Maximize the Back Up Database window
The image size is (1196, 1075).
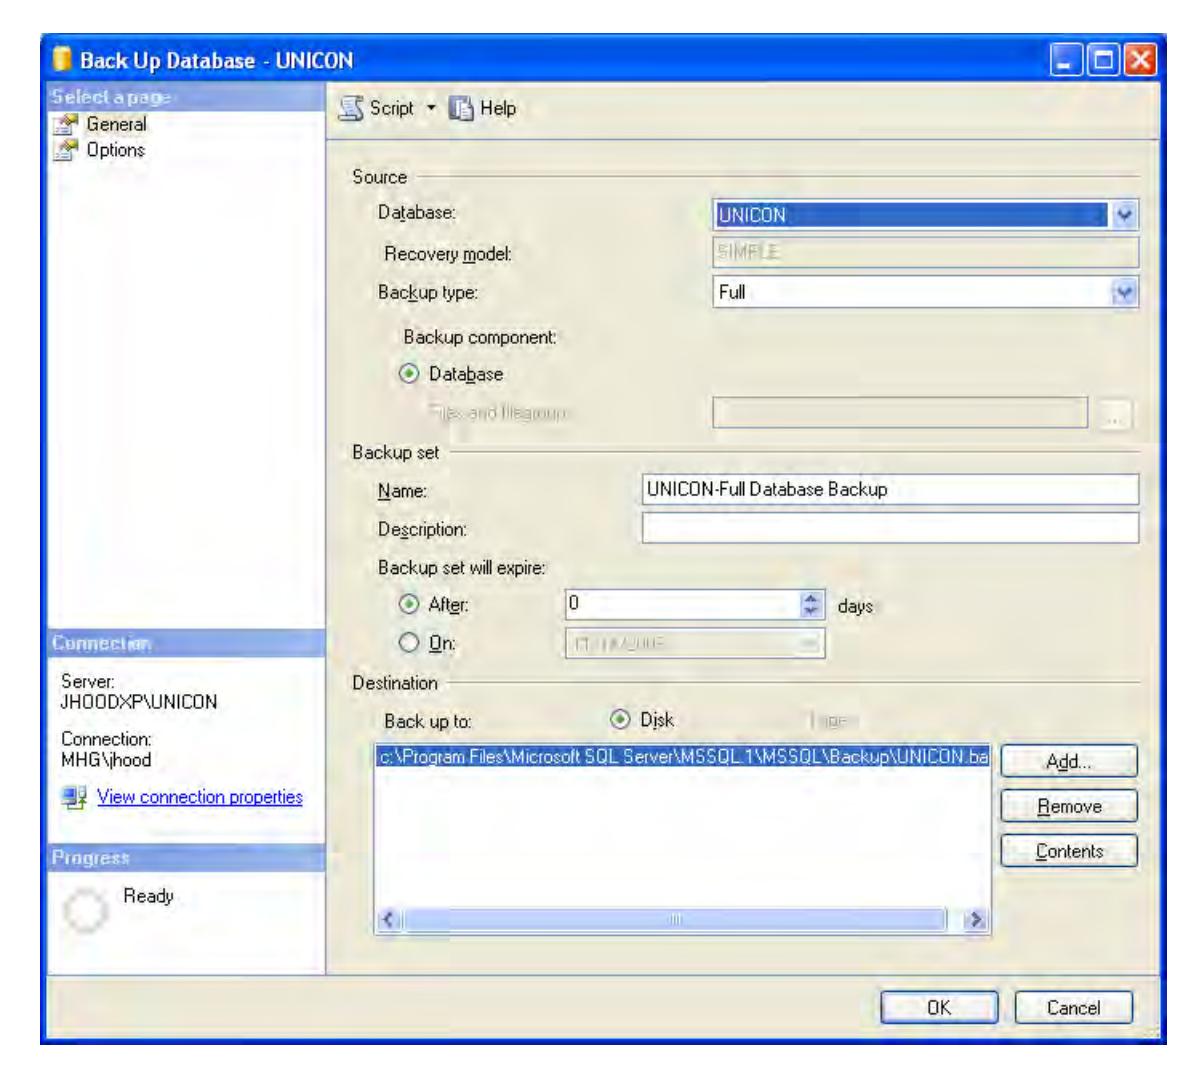point(1103,60)
